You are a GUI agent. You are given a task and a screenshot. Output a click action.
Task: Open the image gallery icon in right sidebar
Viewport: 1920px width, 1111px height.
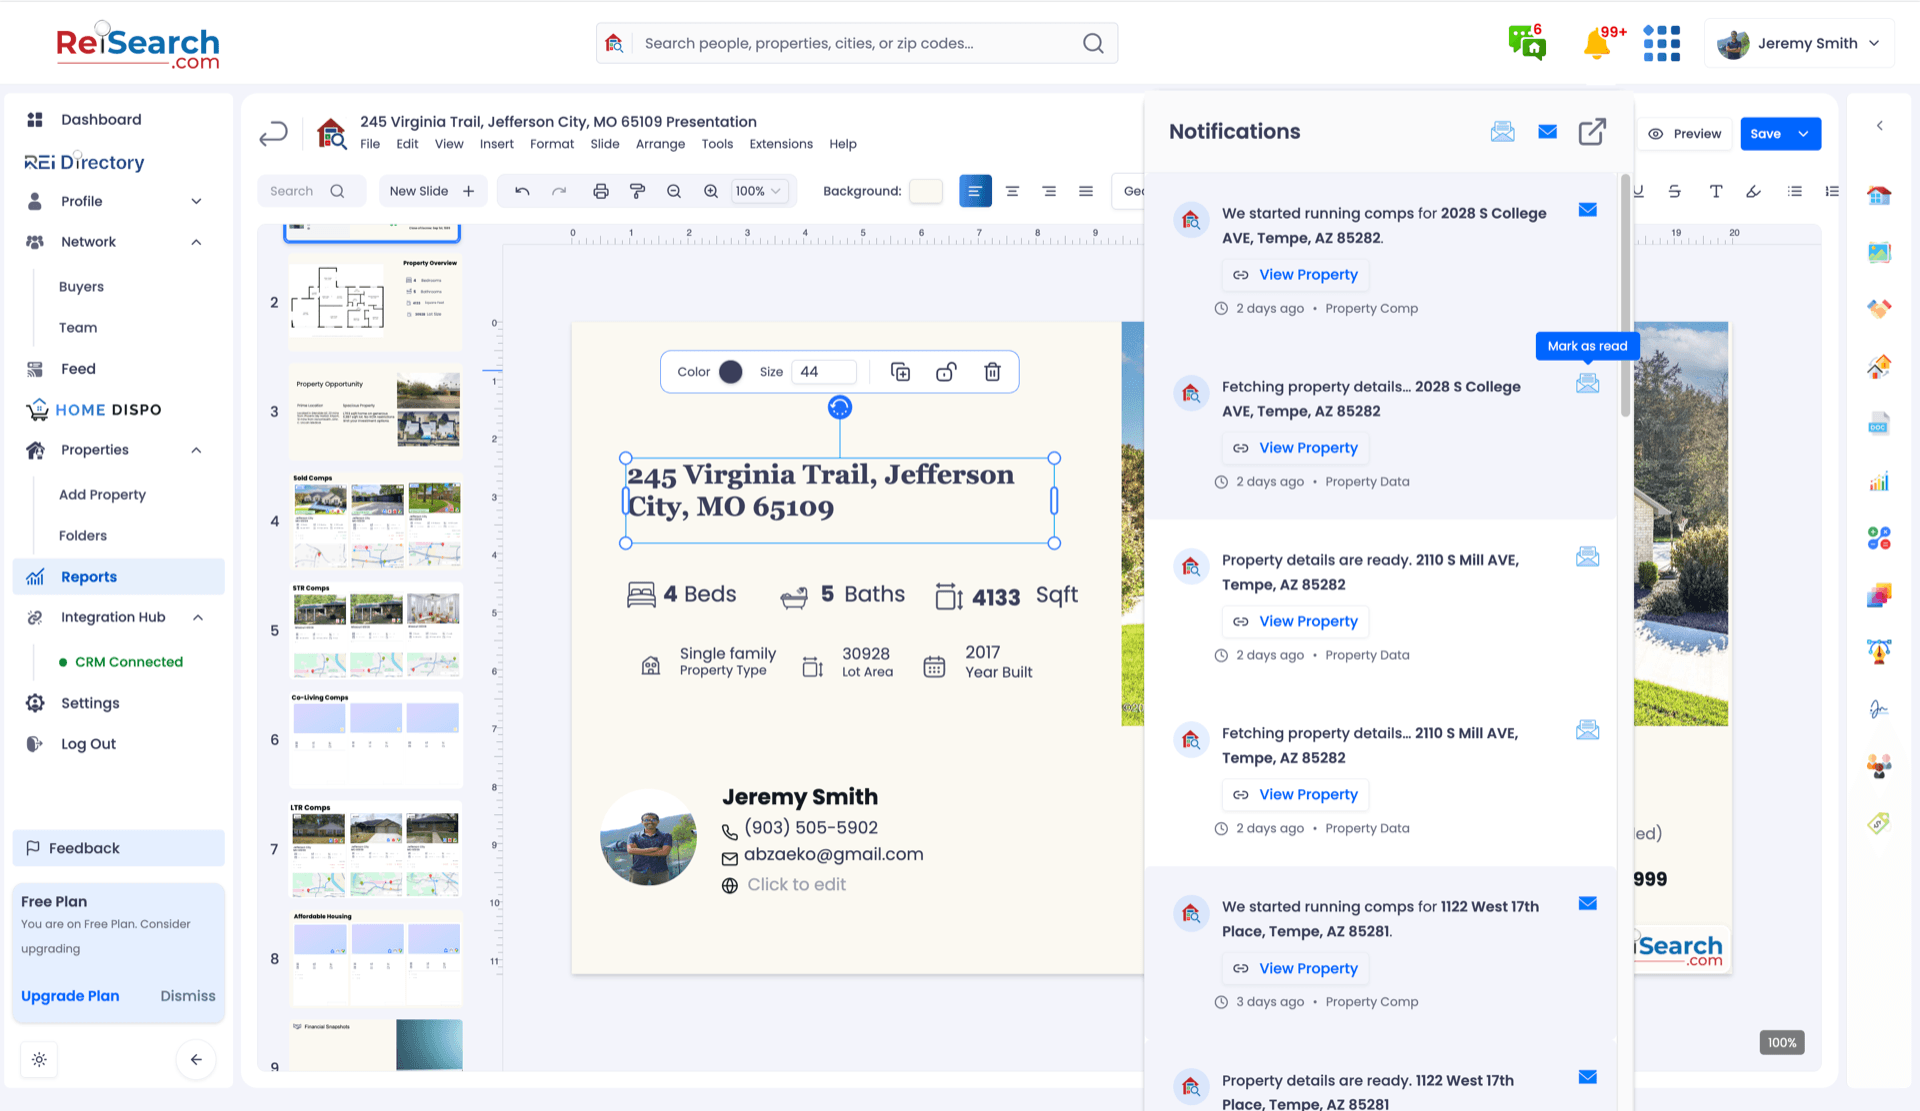click(1879, 253)
